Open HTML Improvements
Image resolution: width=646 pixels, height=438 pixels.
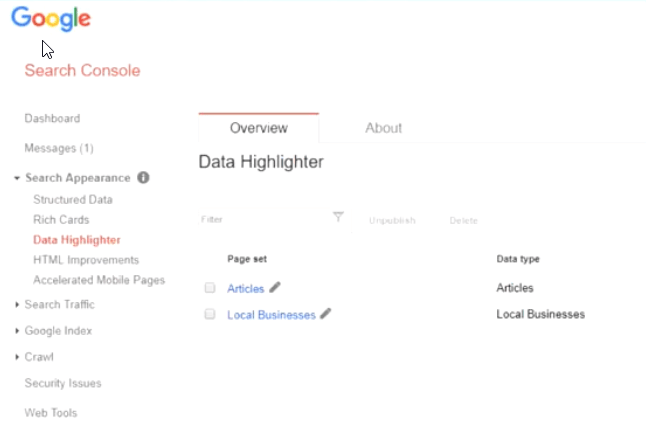86,260
